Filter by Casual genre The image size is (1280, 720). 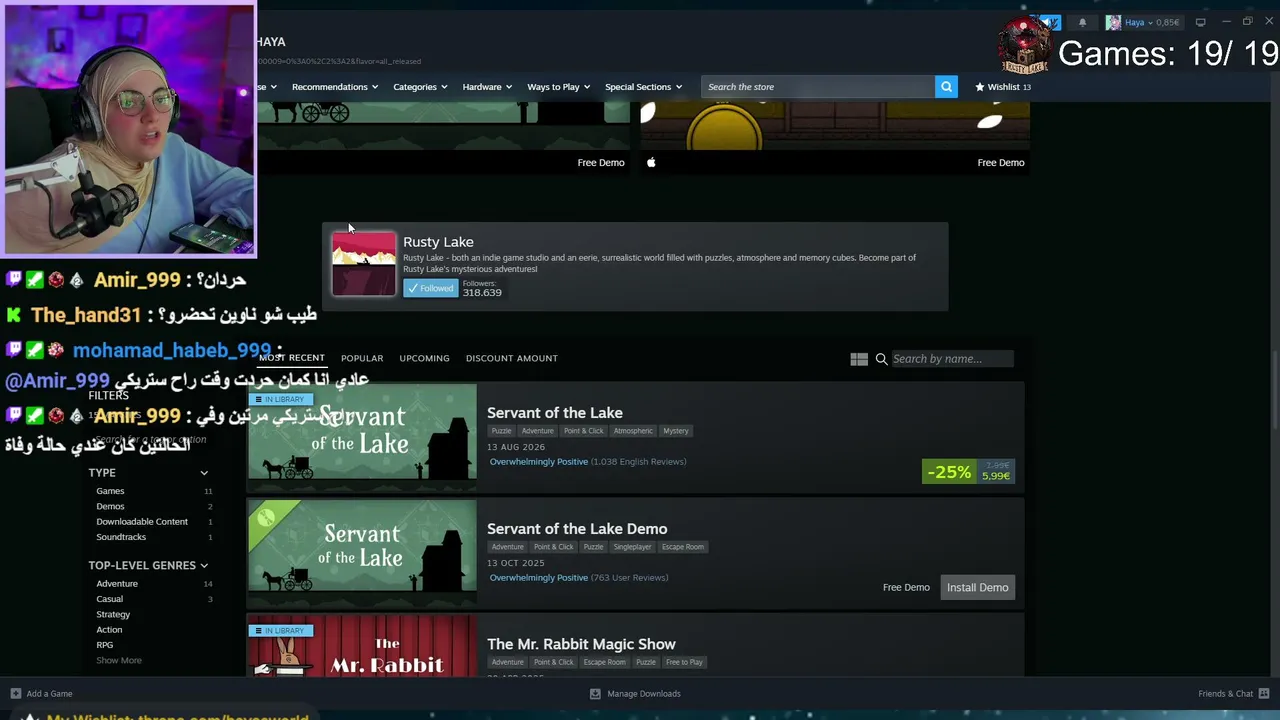coord(110,599)
